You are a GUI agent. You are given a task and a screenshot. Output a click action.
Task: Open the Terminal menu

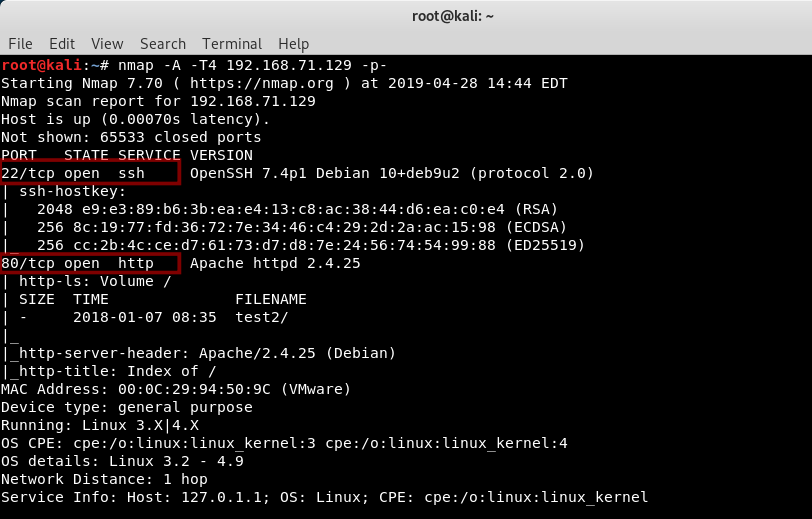232,44
